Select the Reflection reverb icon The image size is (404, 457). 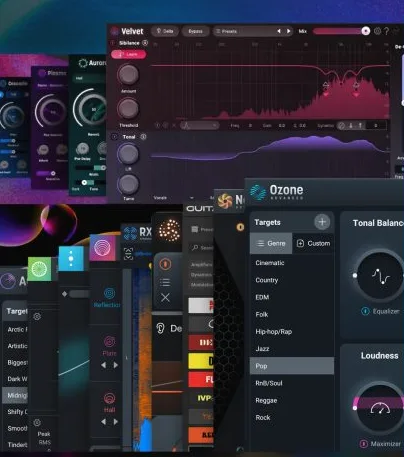point(109,293)
